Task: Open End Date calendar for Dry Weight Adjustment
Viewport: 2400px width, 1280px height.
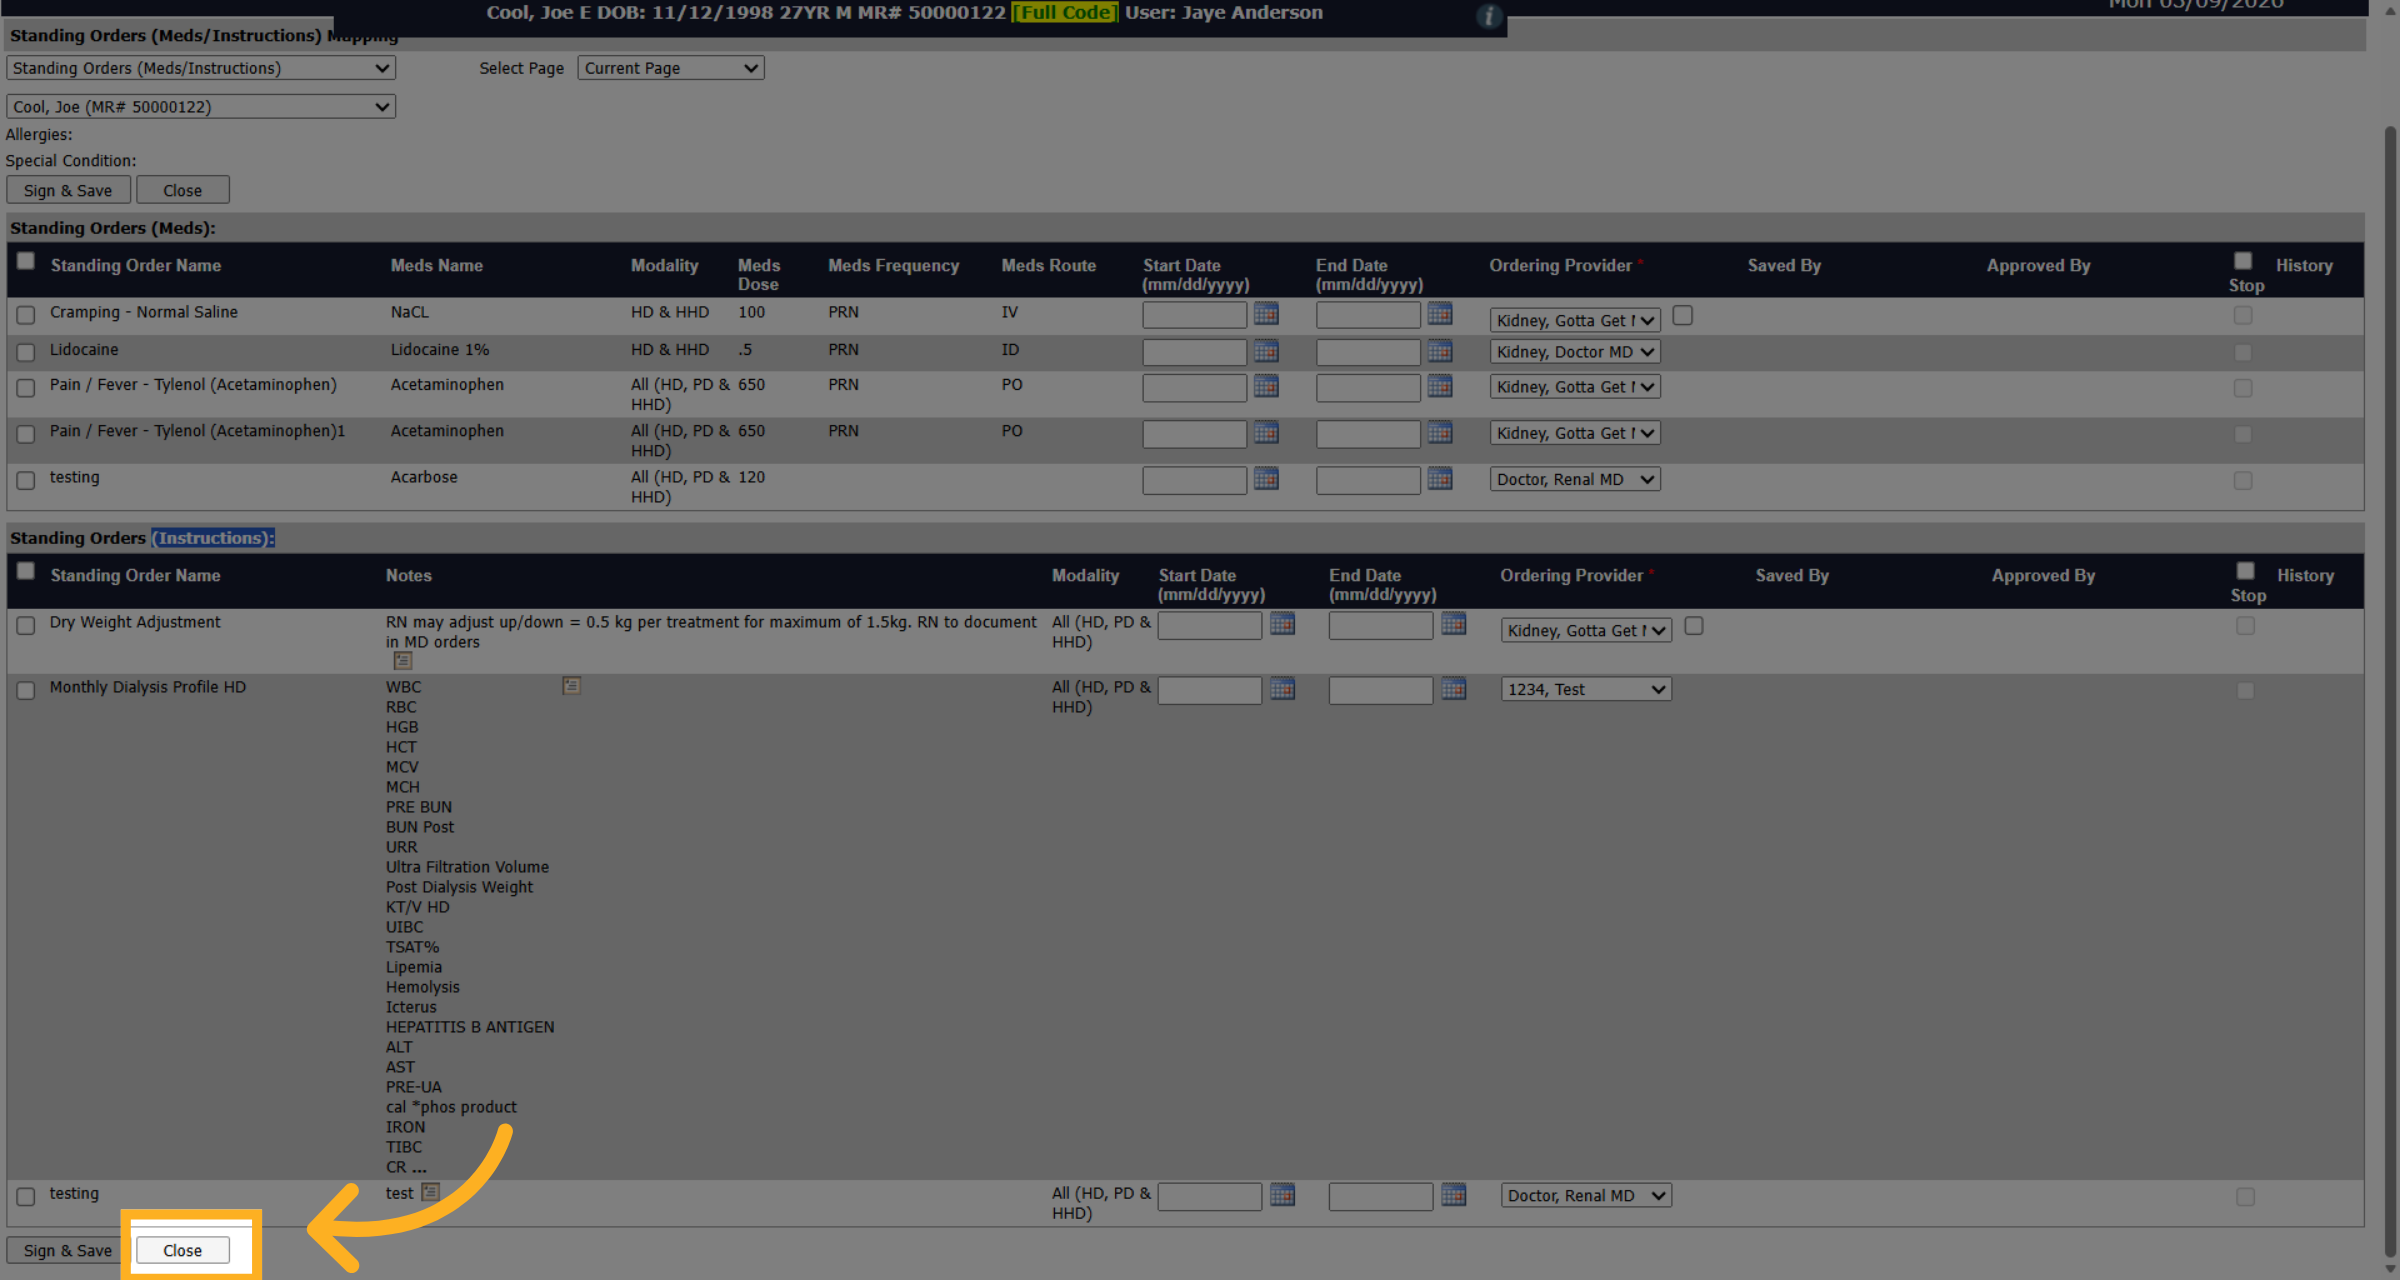Action: pyautogui.click(x=1454, y=624)
